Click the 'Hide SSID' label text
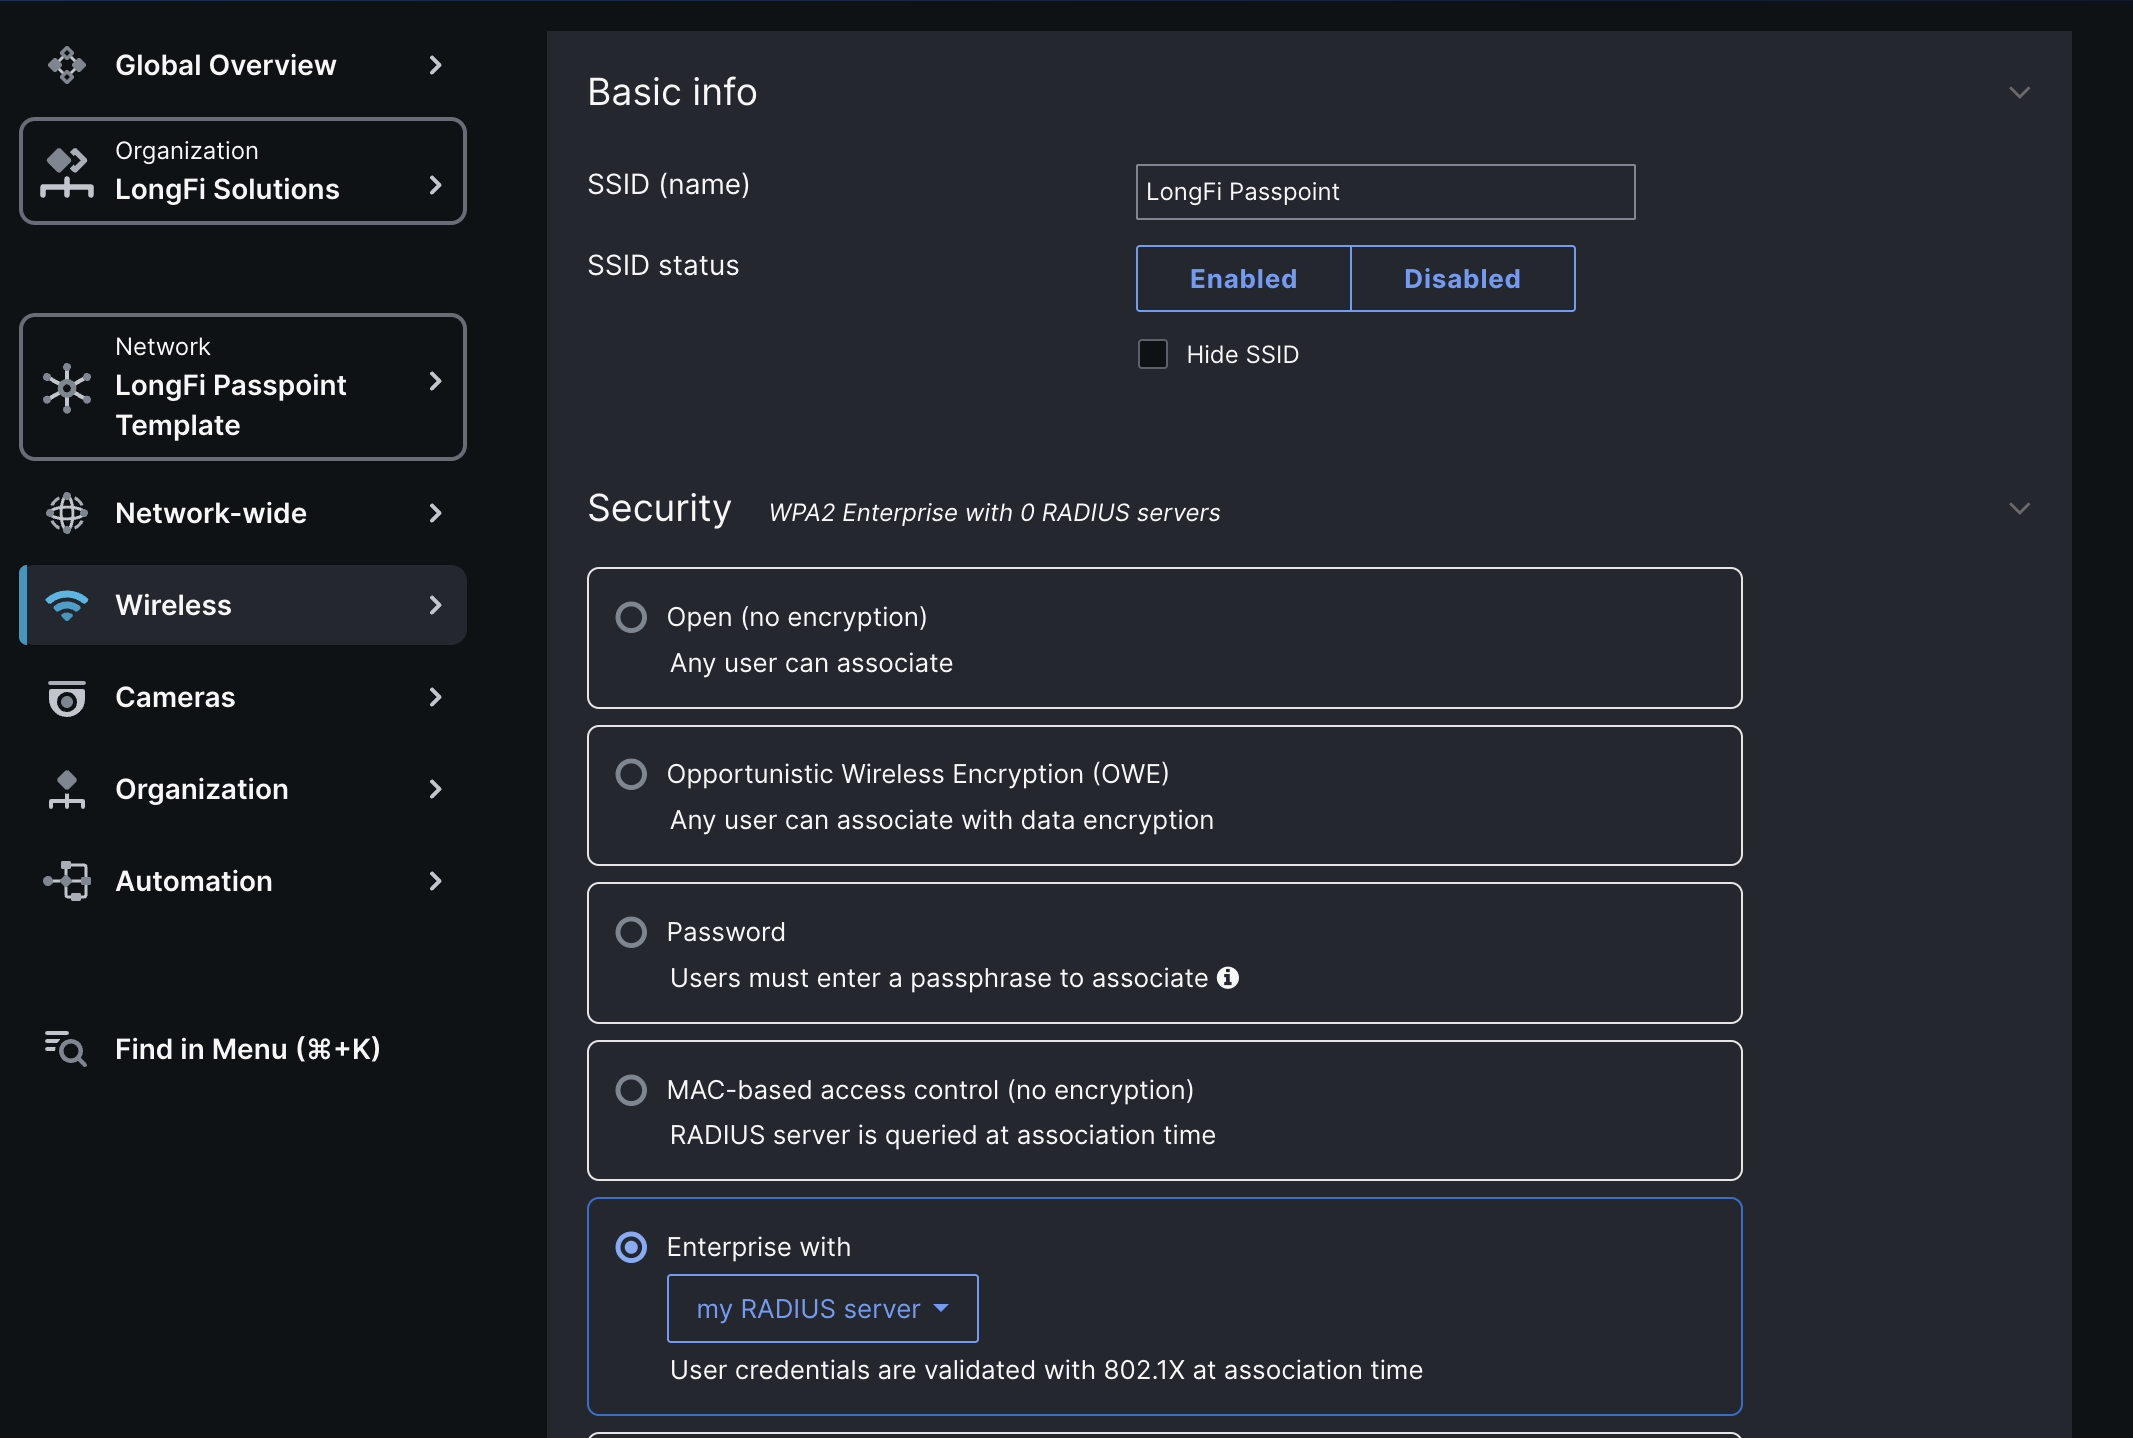Image resolution: width=2133 pixels, height=1438 pixels. pos(1242,354)
